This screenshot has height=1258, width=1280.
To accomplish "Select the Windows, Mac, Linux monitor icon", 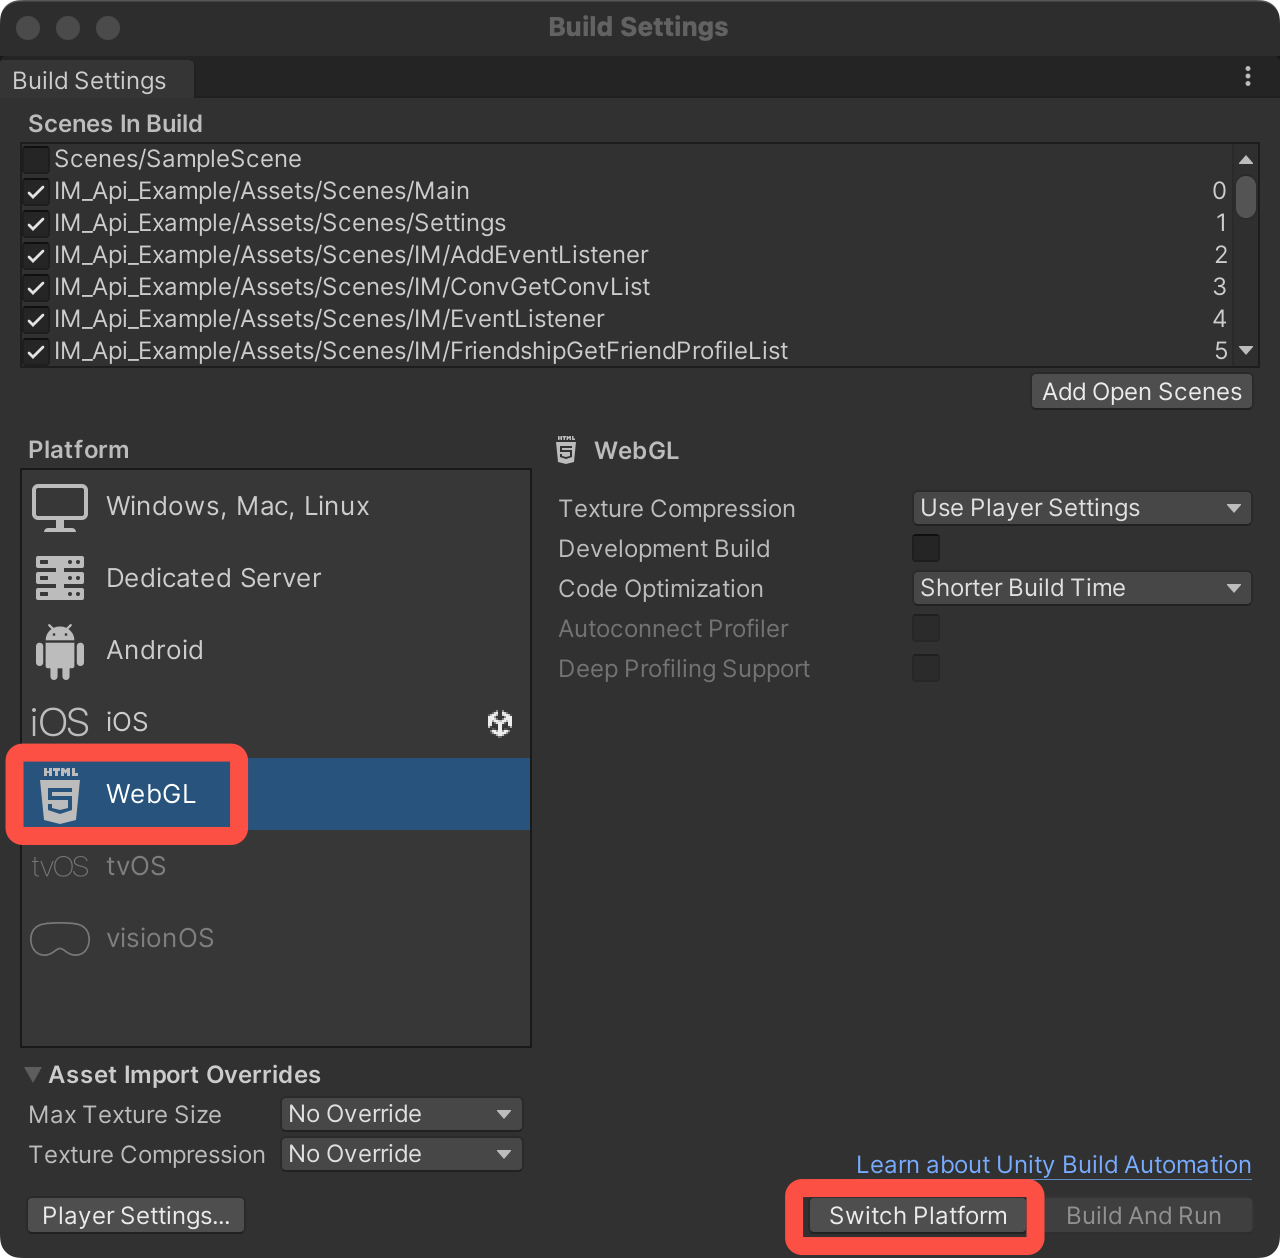I will click(x=60, y=507).
